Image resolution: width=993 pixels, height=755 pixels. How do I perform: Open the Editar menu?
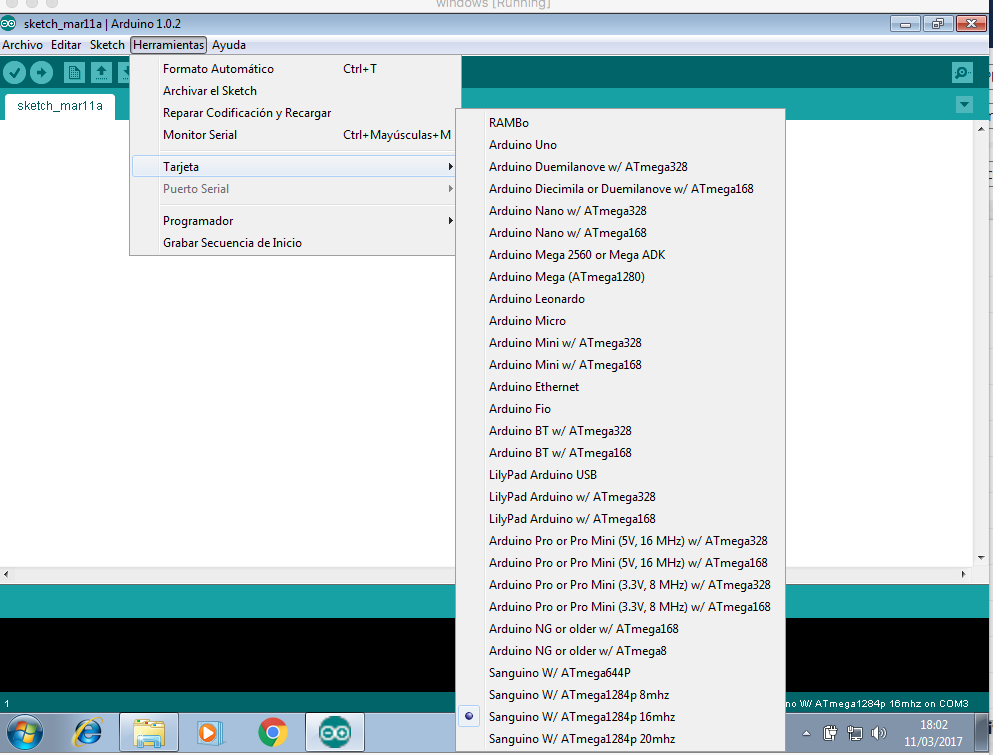tap(66, 45)
